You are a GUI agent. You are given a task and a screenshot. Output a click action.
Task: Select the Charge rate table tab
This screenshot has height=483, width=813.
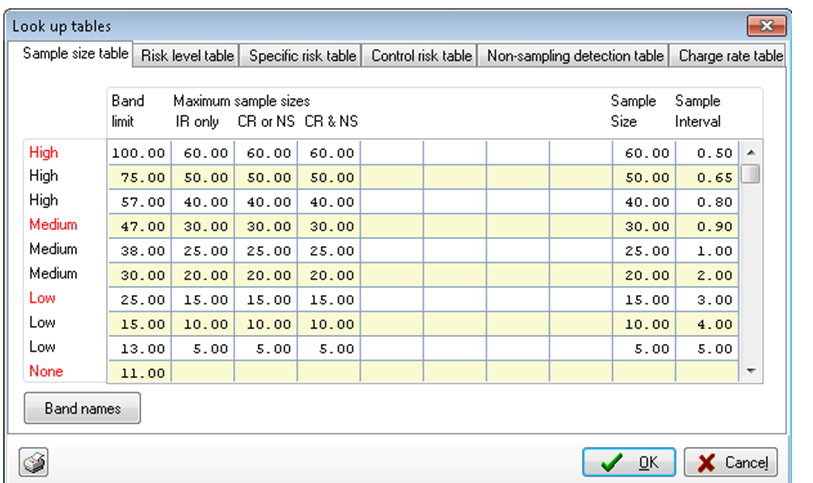click(x=730, y=55)
